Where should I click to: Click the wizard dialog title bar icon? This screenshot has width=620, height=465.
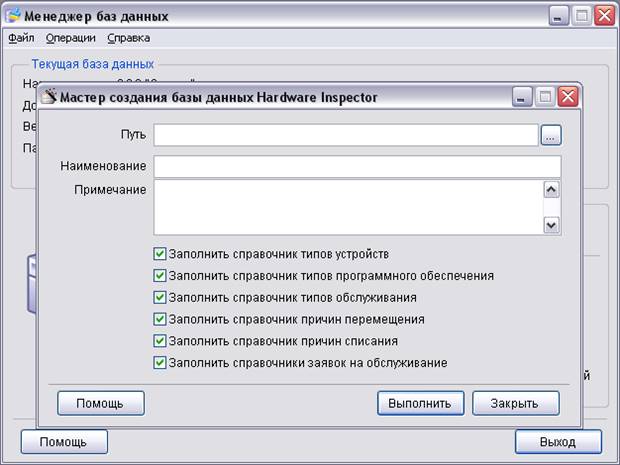[x=49, y=97]
